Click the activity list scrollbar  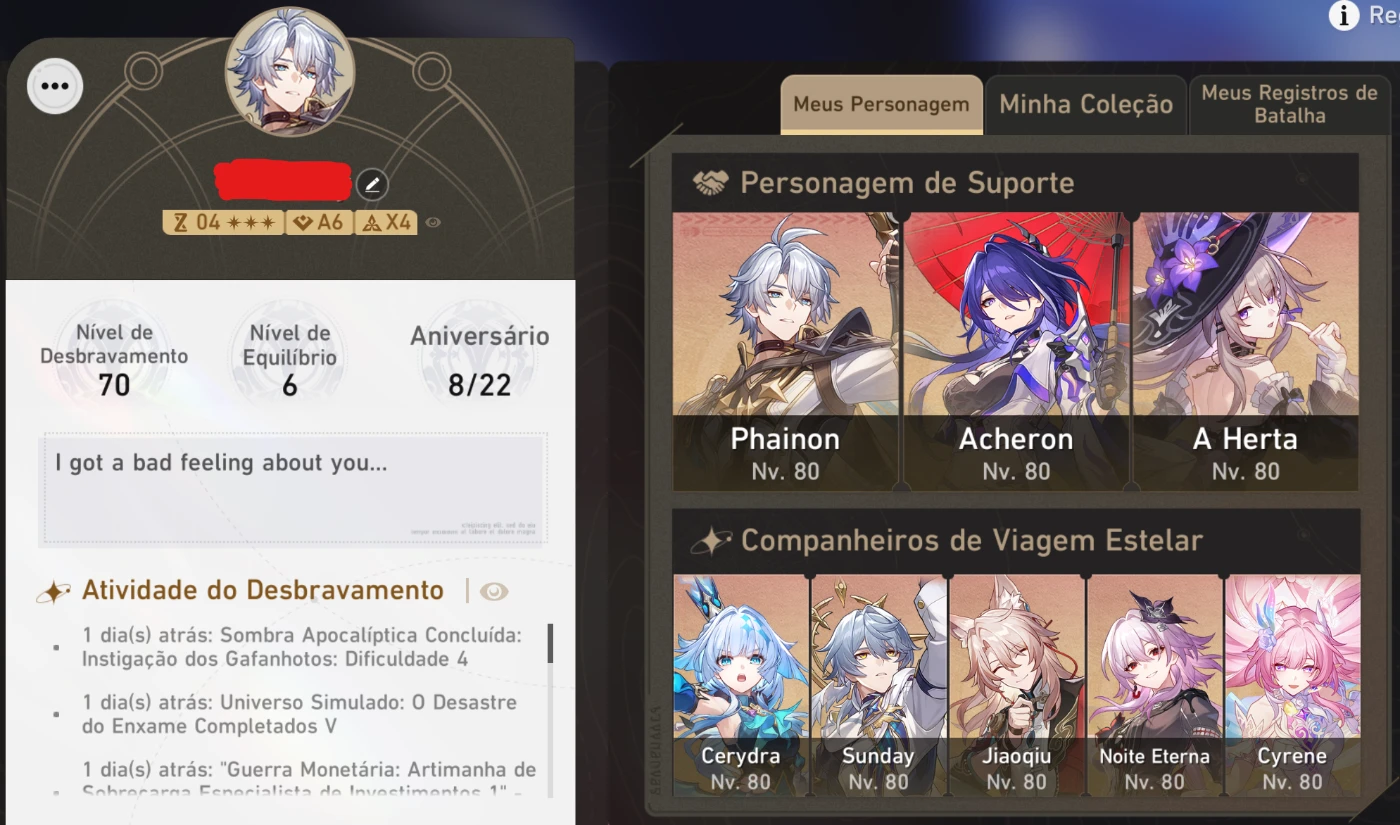click(549, 644)
